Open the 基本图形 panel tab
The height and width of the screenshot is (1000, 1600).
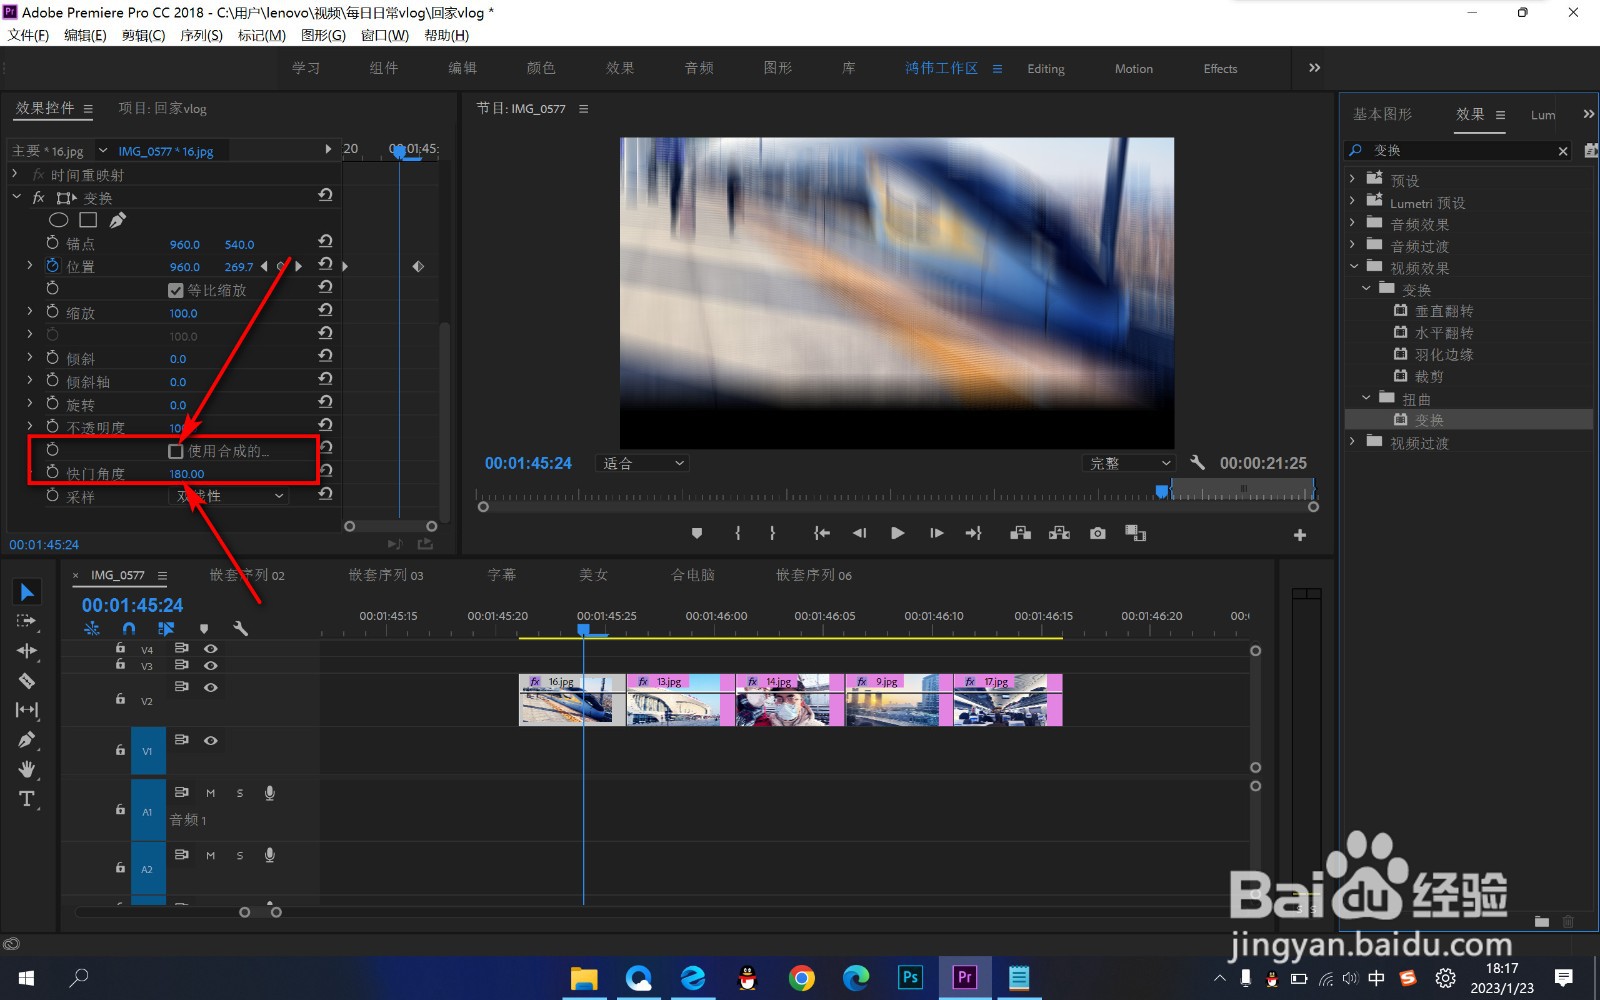1383,114
